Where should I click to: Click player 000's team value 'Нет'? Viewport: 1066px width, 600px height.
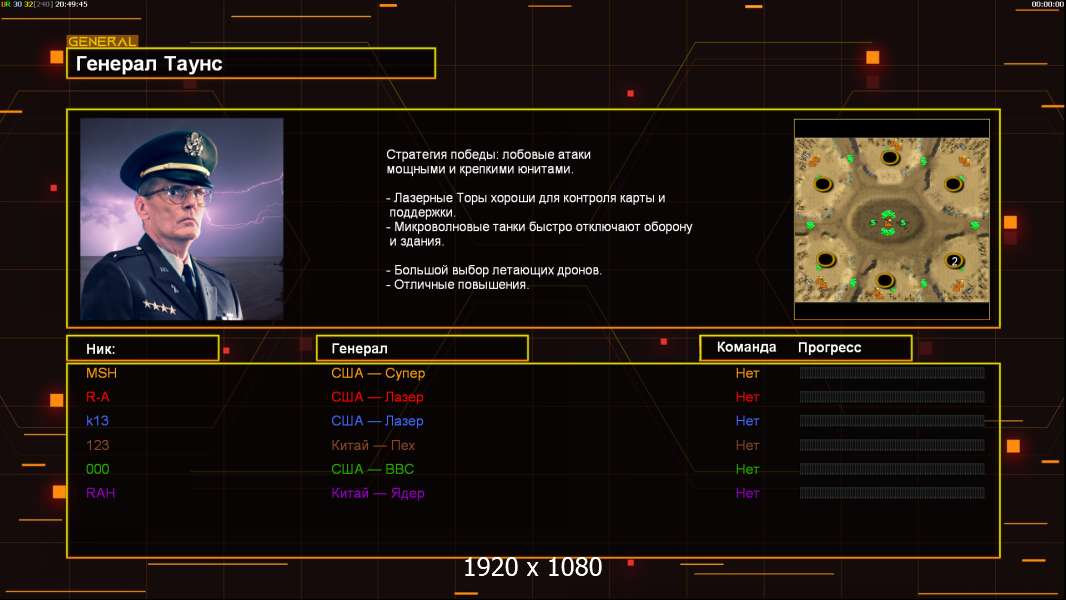tap(747, 469)
